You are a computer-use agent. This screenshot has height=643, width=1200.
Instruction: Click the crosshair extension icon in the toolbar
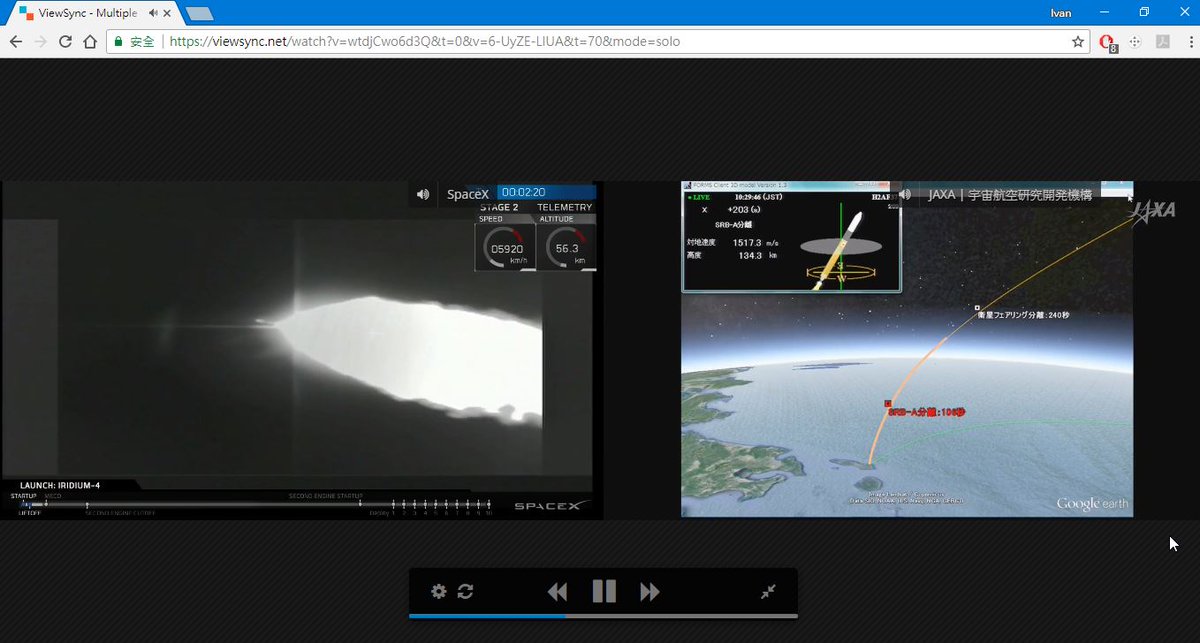click(x=1135, y=42)
